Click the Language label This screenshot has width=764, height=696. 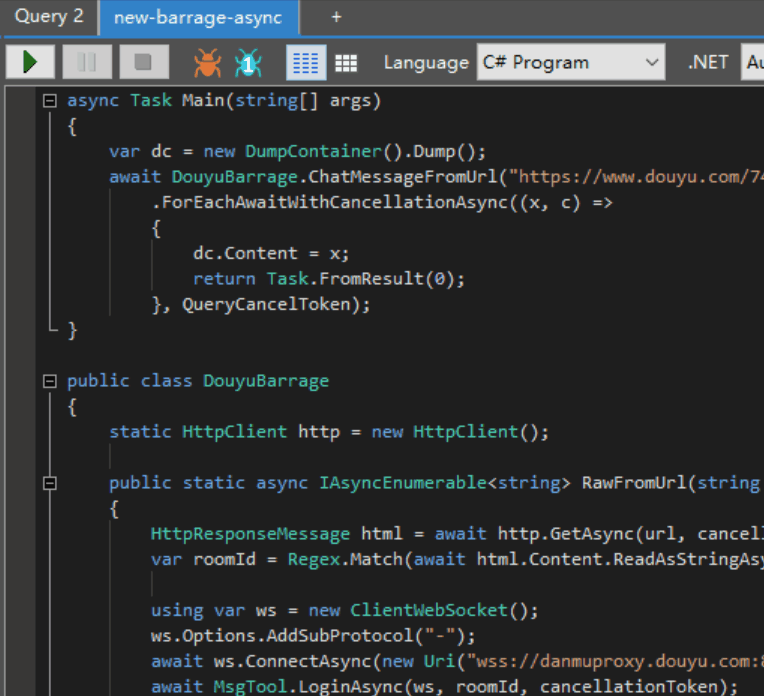[x=426, y=62]
